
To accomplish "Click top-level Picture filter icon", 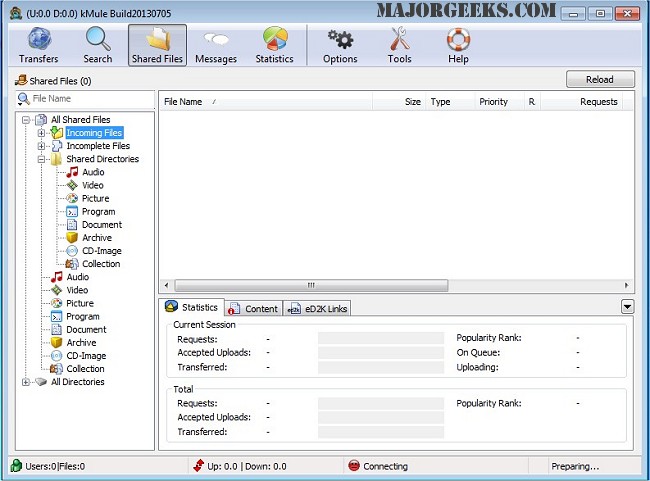I will click(x=57, y=303).
